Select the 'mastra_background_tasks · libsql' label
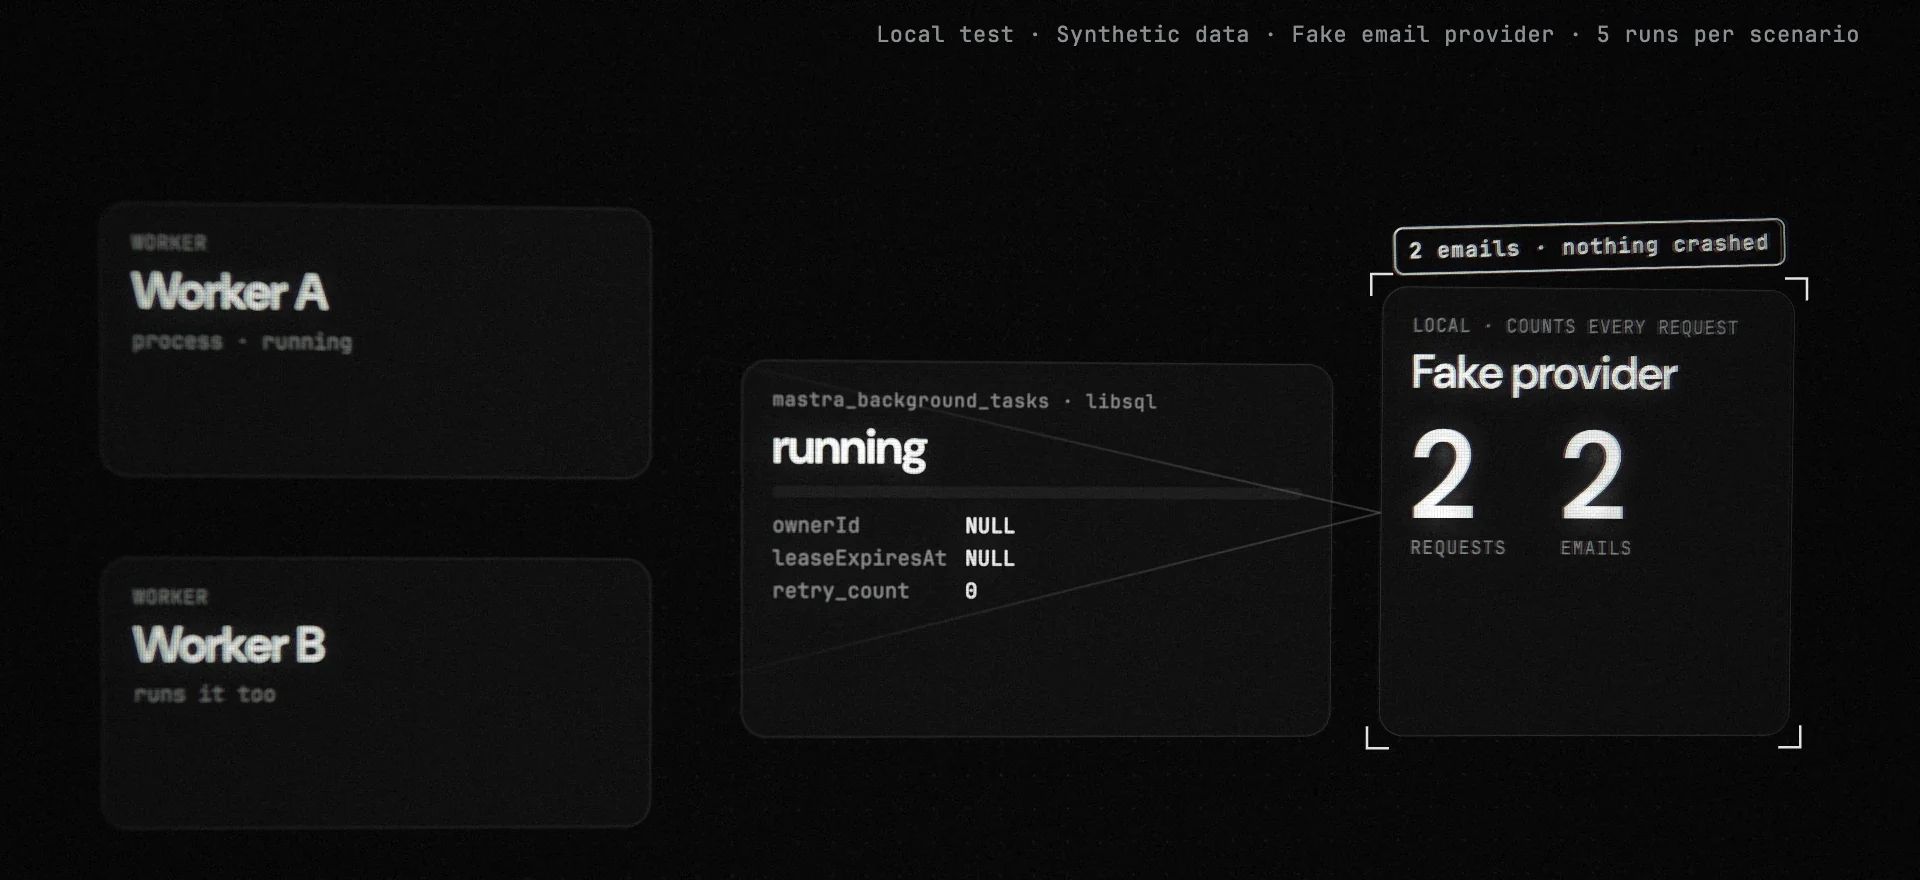The image size is (1920, 880). [964, 401]
